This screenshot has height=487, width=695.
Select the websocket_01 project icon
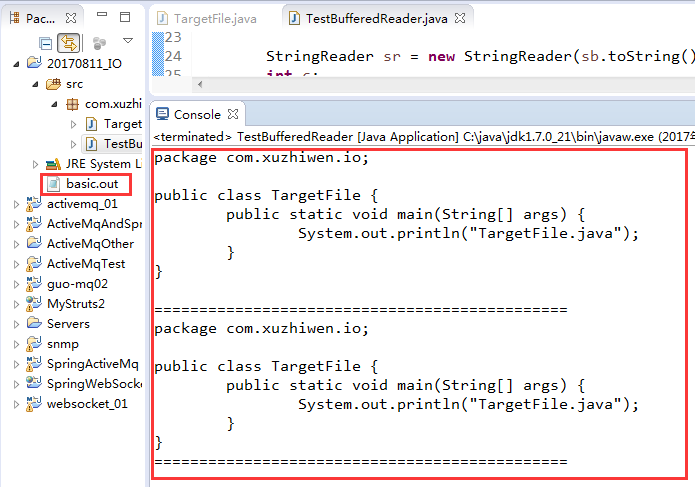(34, 404)
